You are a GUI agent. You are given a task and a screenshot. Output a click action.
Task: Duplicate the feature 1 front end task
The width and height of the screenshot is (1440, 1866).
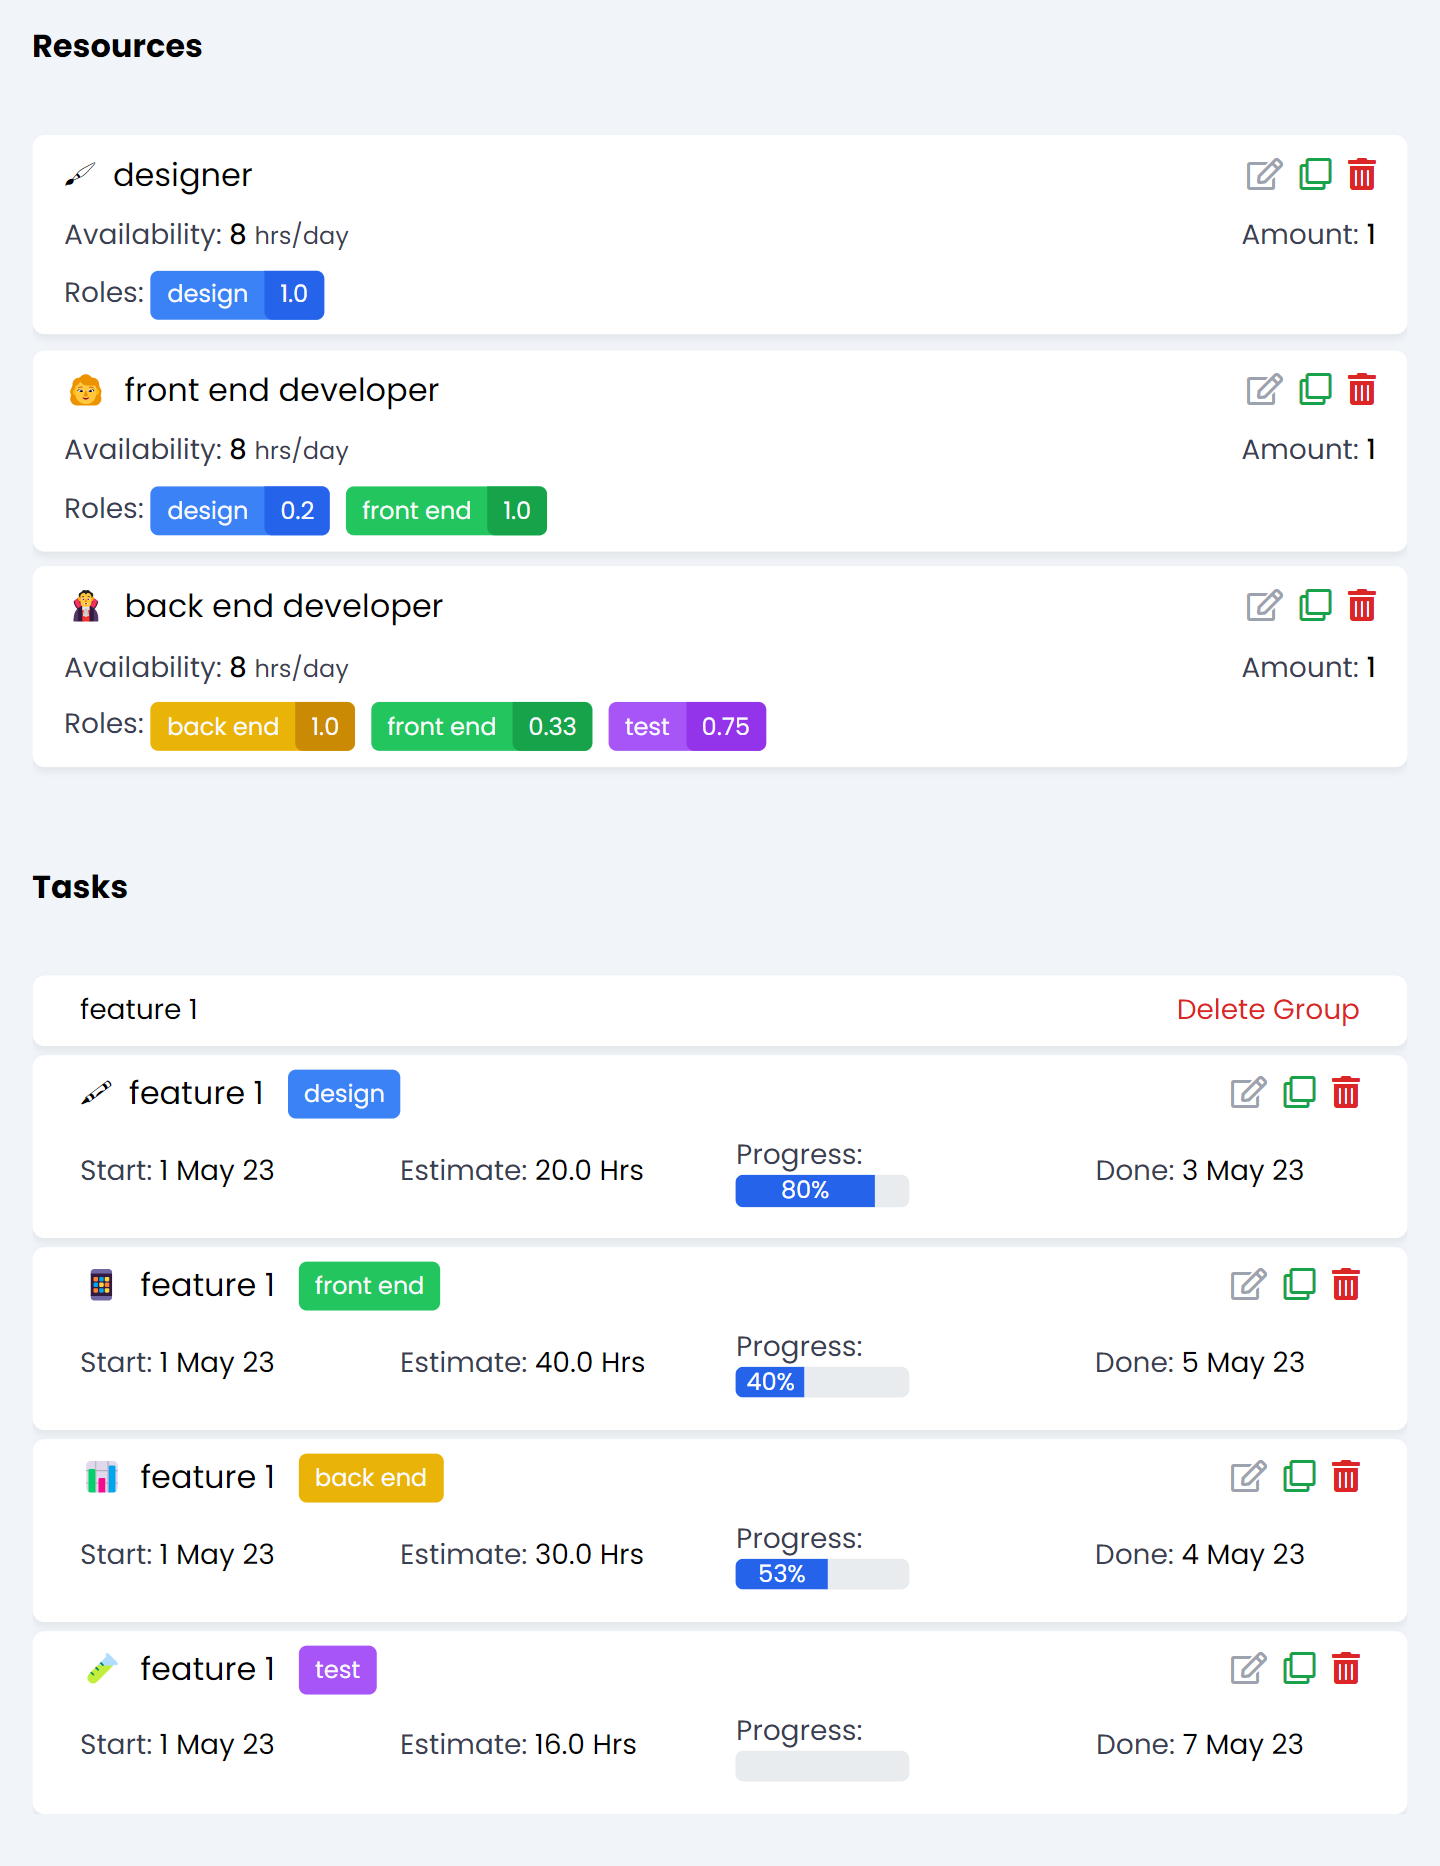click(x=1299, y=1285)
